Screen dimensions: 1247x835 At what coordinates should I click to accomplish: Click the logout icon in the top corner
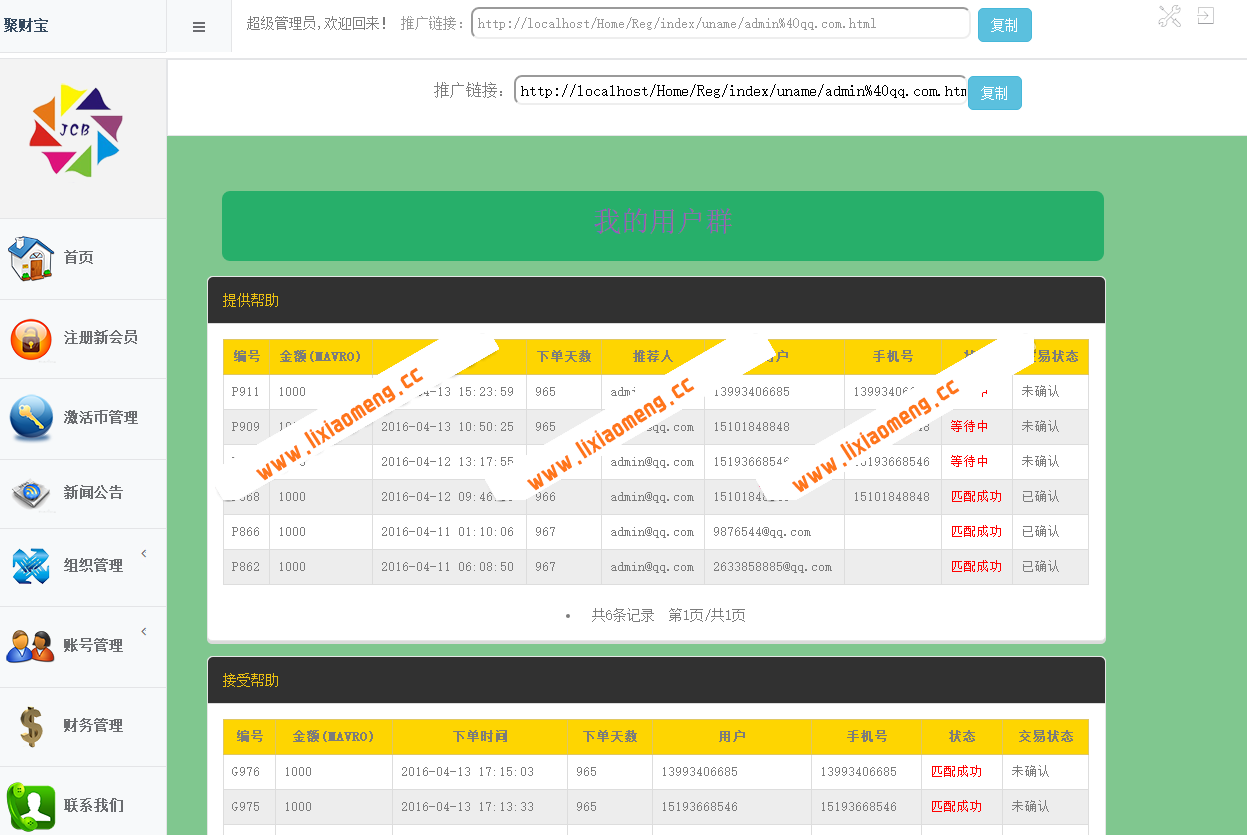click(x=1207, y=16)
